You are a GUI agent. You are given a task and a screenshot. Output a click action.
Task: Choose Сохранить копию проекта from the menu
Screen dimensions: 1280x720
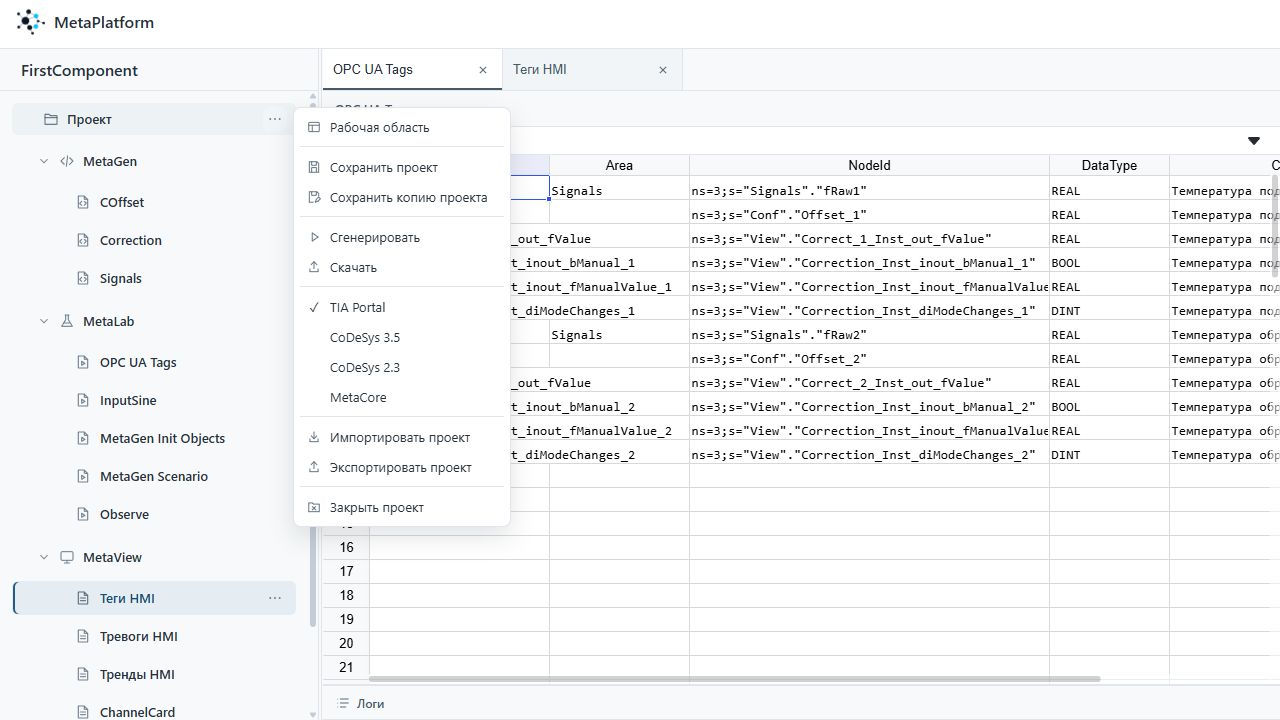402,197
